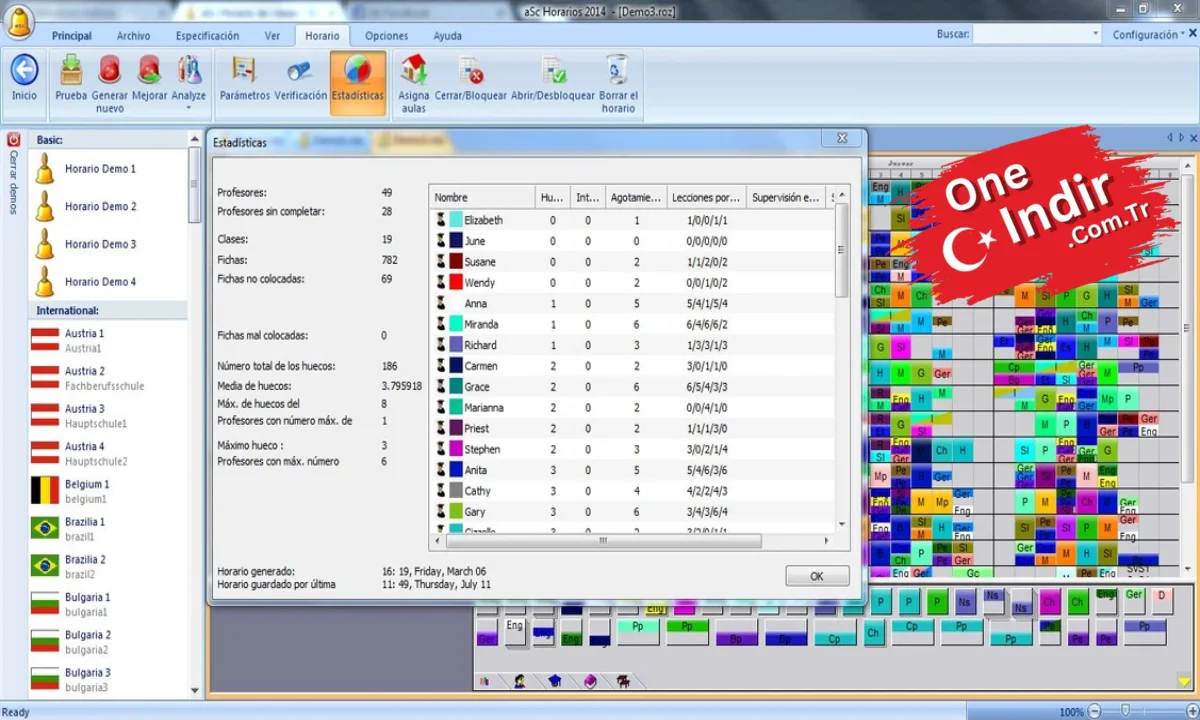Click the graduation cap classes tab icon
The image size is (1200, 720).
pos(555,681)
